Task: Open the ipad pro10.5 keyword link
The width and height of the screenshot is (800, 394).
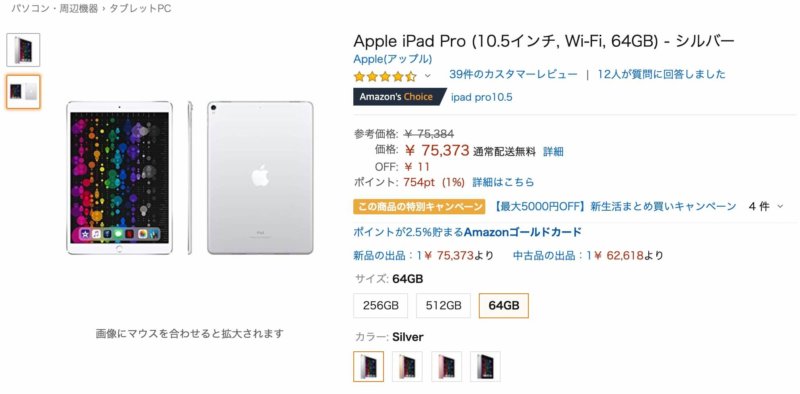Action: pyautogui.click(x=482, y=97)
